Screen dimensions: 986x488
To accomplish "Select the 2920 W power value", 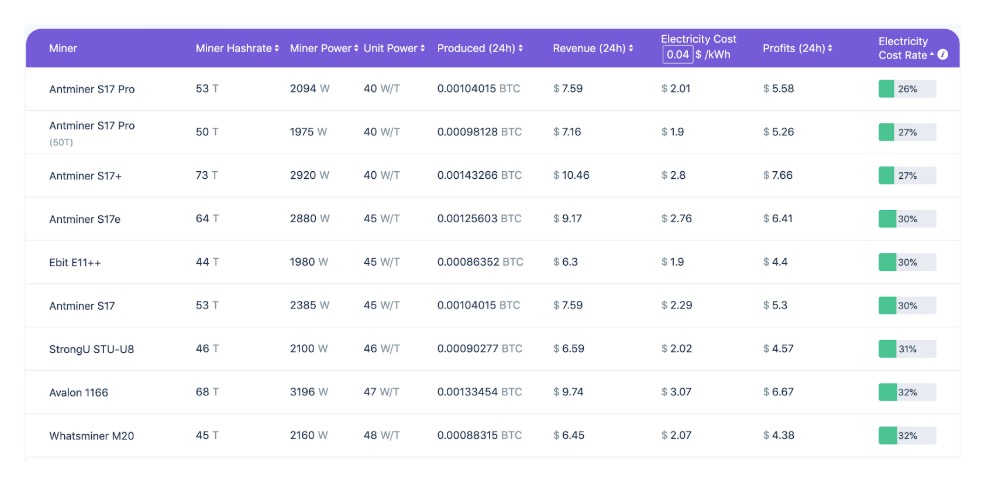I will coord(309,175).
